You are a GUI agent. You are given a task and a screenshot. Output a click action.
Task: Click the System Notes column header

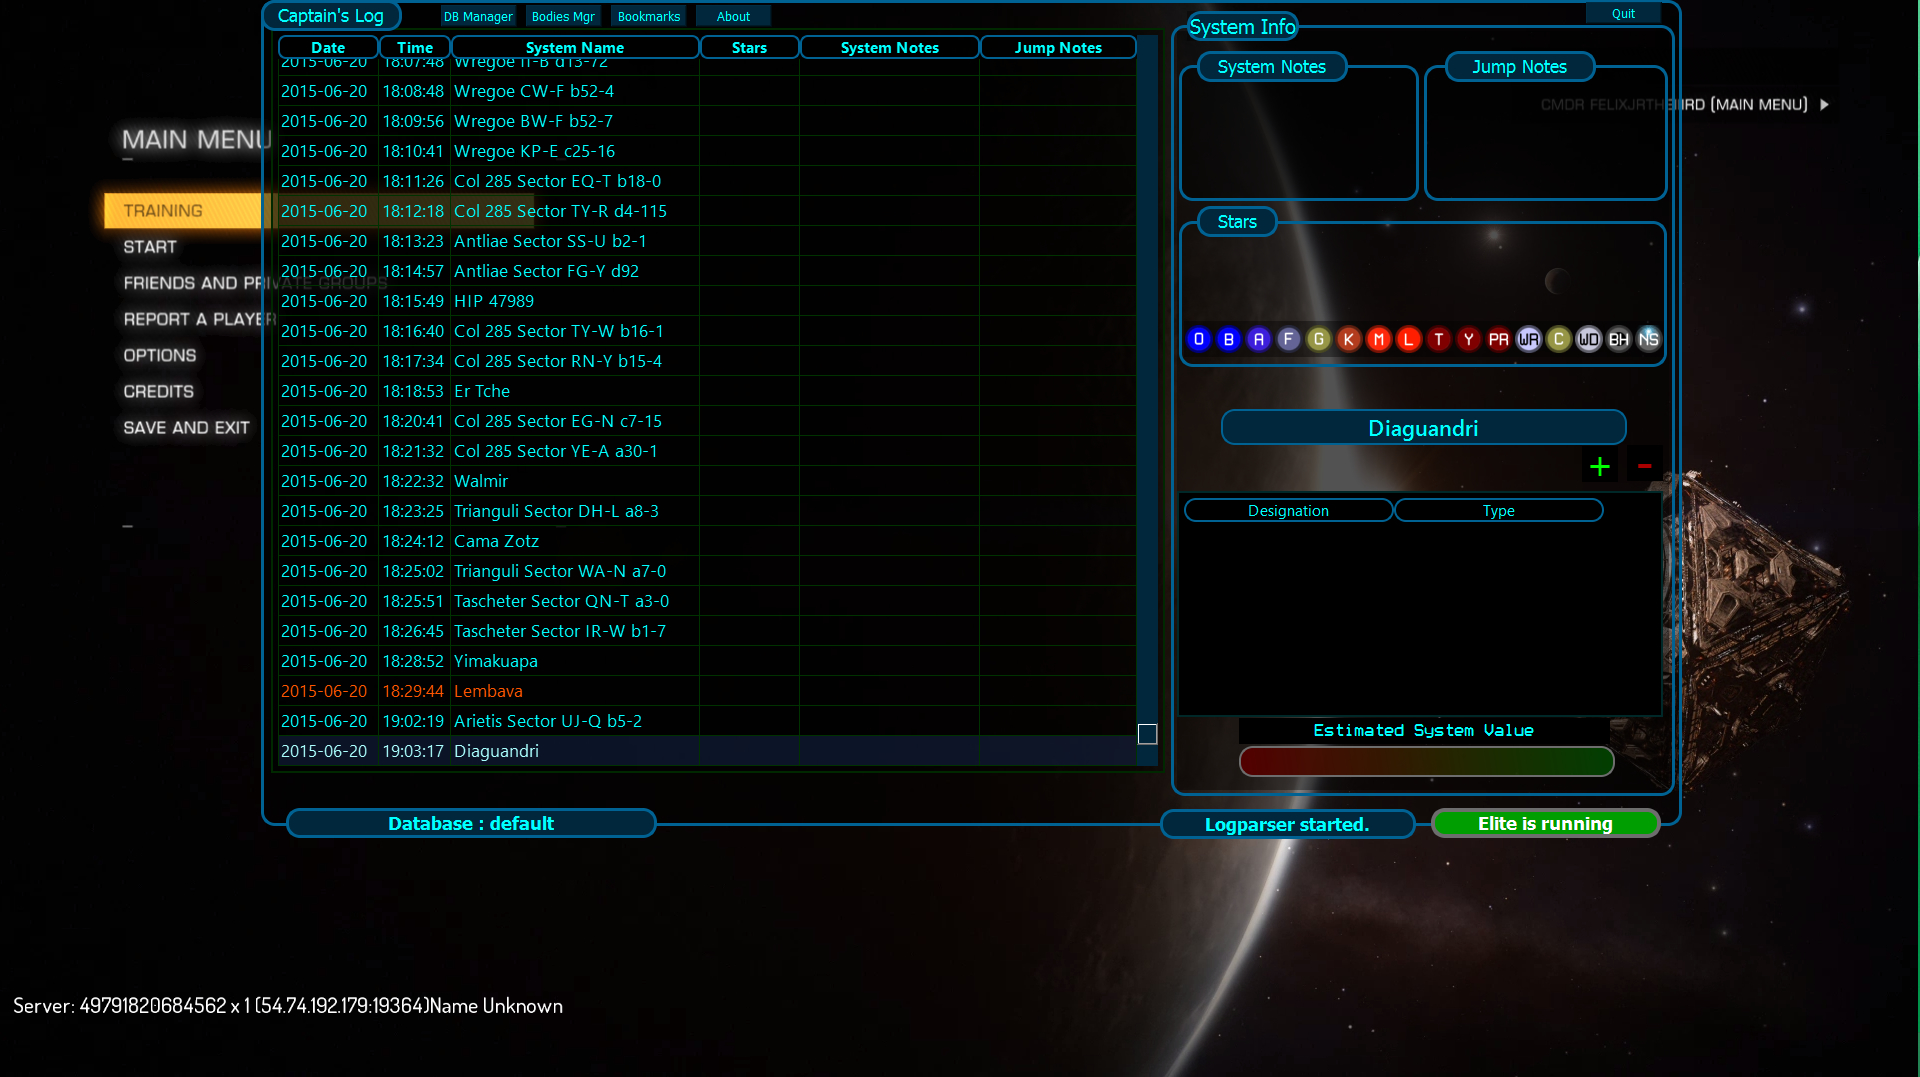click(x=890, y=47)
